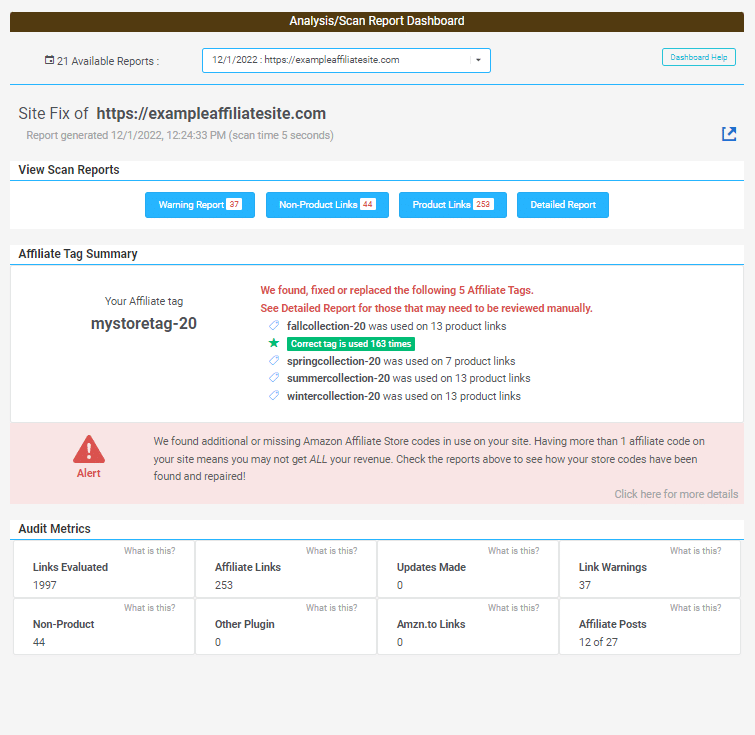Click the tag icon beside springcollection-20
Screen dimensions: 755x735
(x=274, y=361)
